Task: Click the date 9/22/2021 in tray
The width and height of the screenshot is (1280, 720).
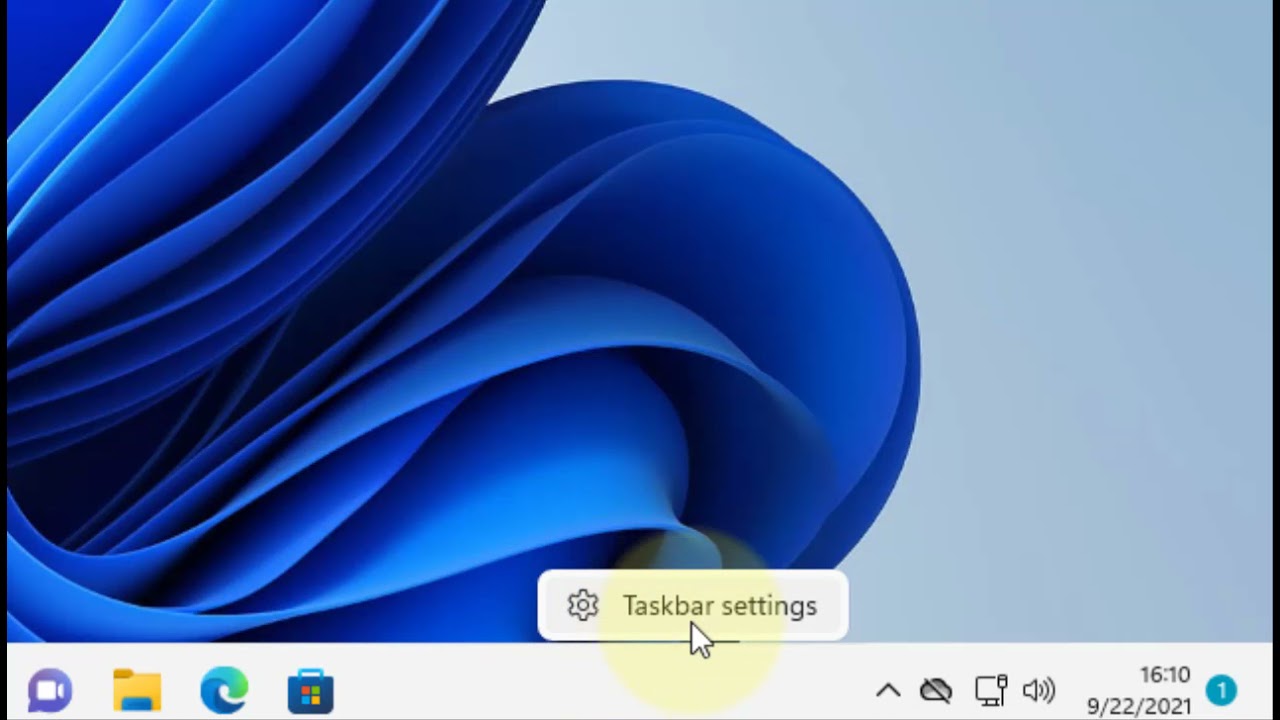Action: pos(1139,706)
